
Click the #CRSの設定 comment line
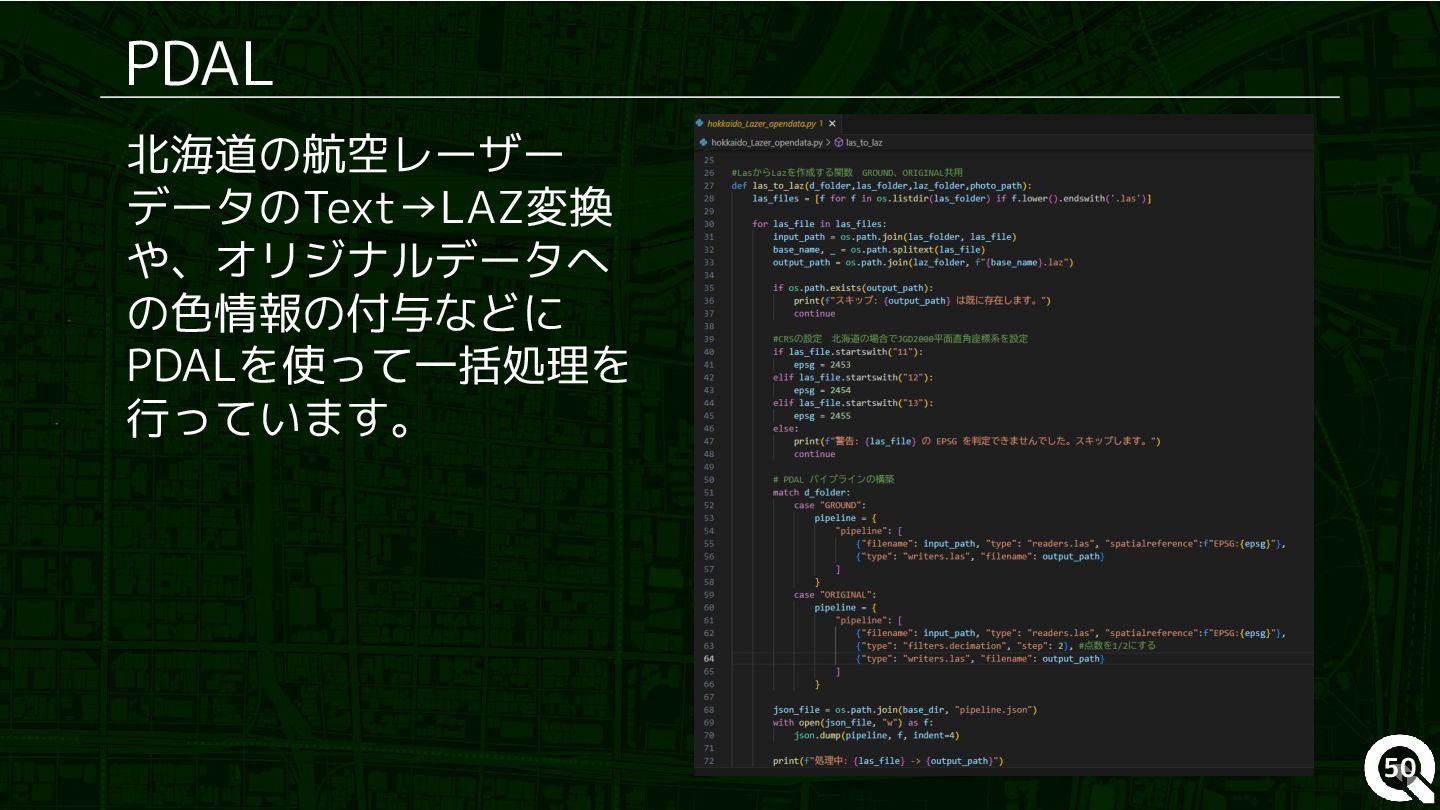click(x=900, y=339)
